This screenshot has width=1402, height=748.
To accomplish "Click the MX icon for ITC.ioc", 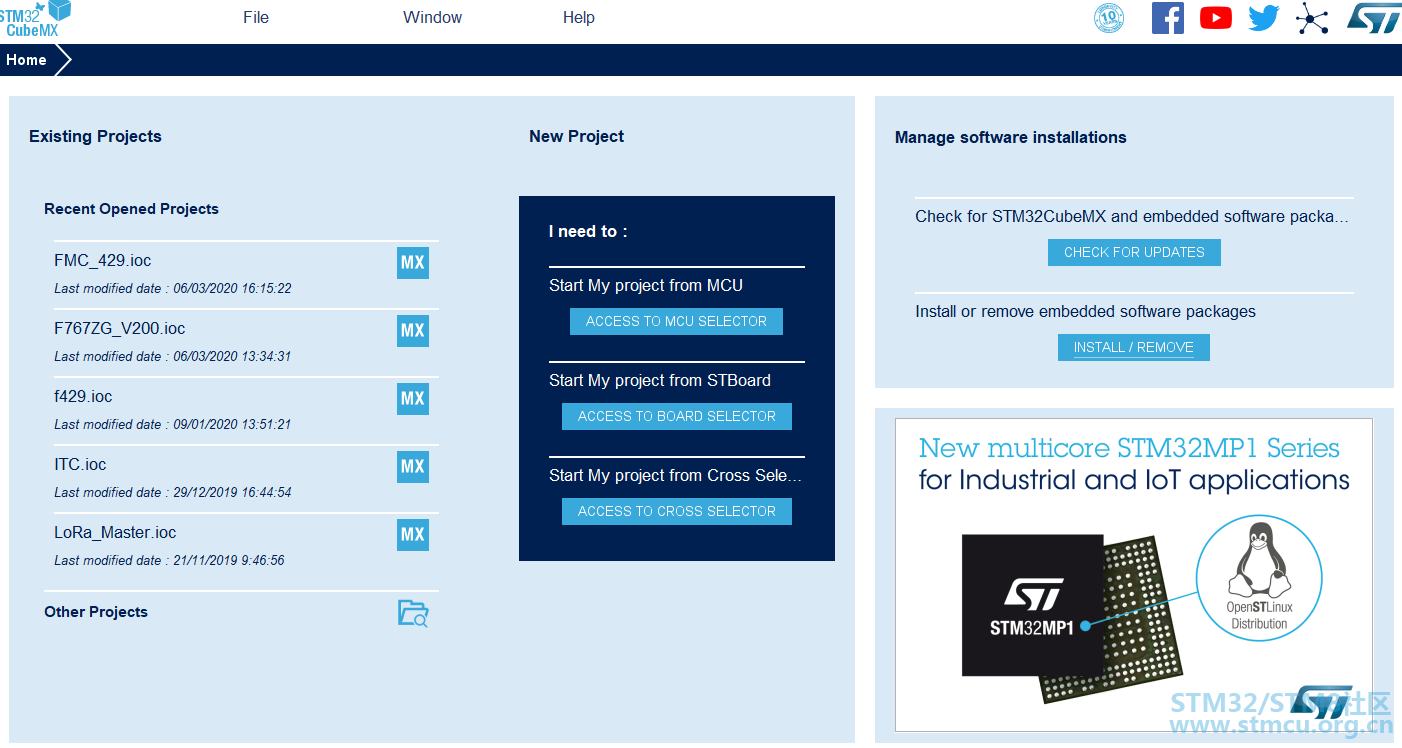I will pyautogui.click(x=413, y=467).
